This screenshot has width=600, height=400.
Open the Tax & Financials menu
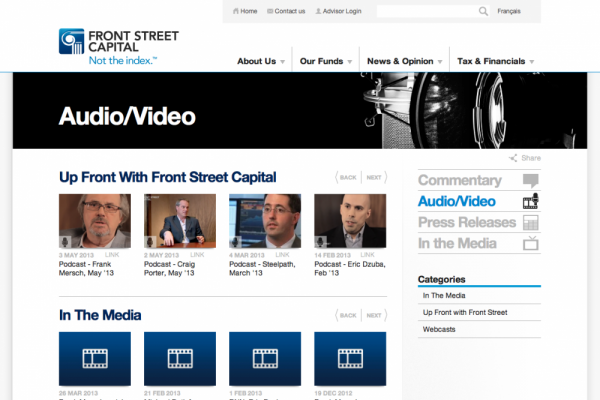[x=496, y=61]
